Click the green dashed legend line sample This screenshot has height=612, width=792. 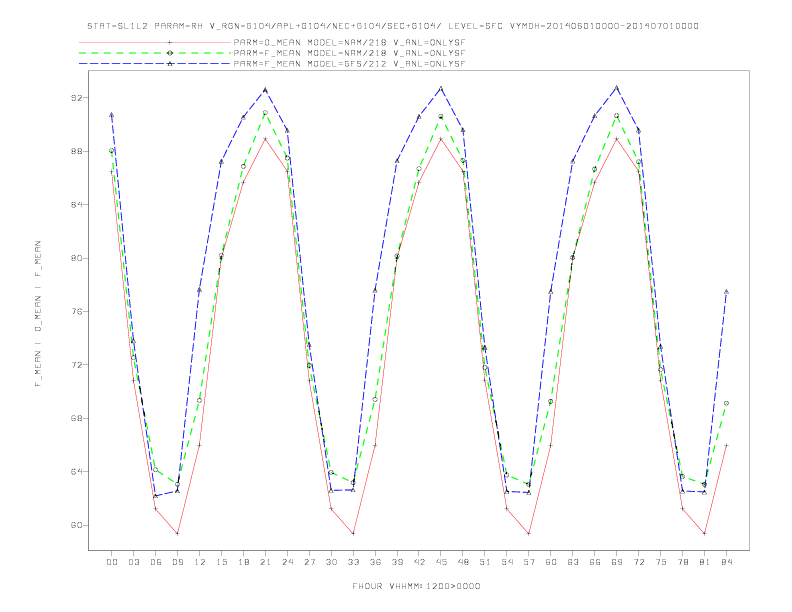click(x=155, y=53)
